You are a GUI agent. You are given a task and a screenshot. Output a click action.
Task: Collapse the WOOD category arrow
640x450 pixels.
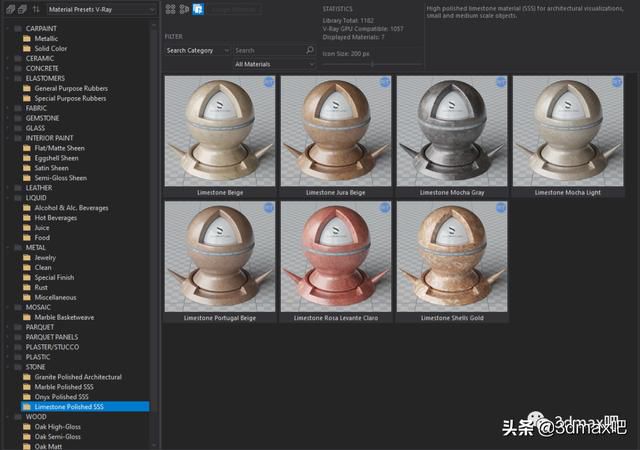click(7, 417)
